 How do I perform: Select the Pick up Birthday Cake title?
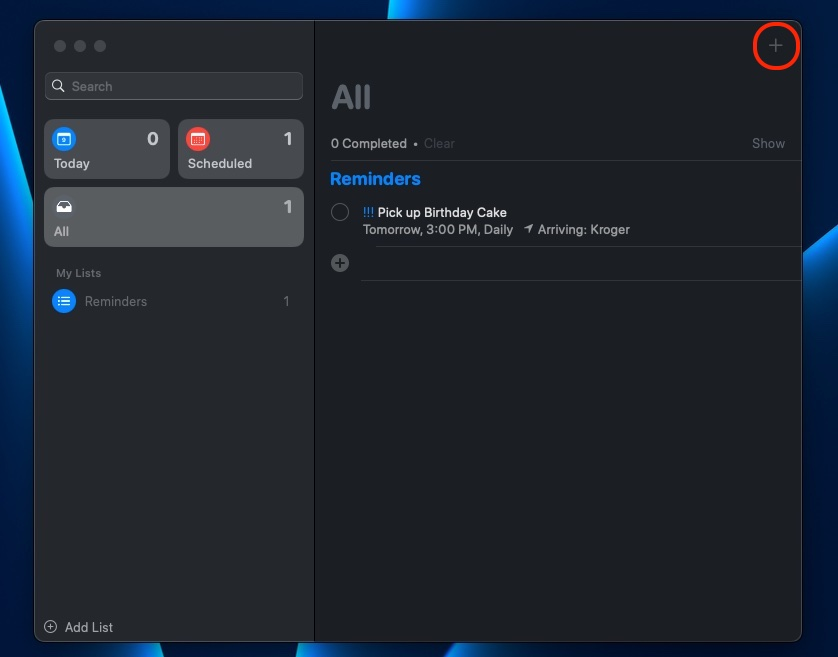coord(442,212)
